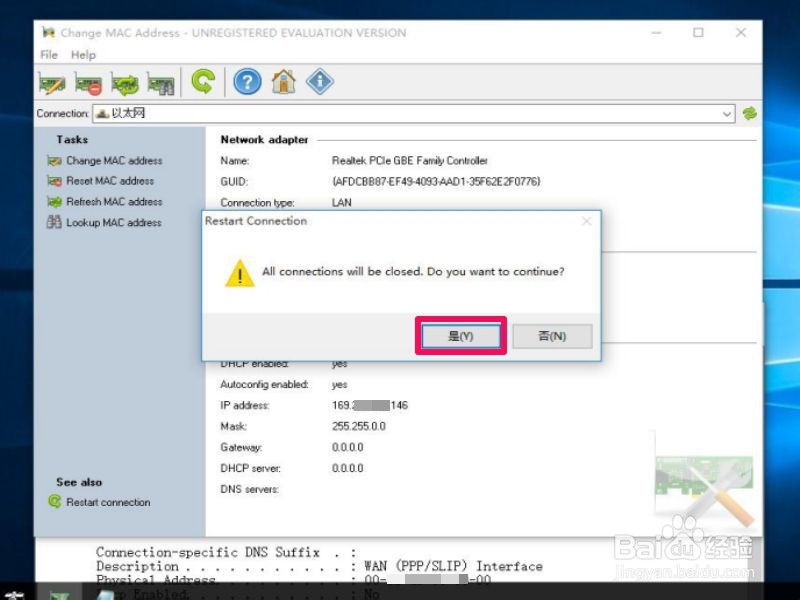The height and width of the screenshot is (600, 800).
Task: Click the Network adapter section heading
Action: 264,139
